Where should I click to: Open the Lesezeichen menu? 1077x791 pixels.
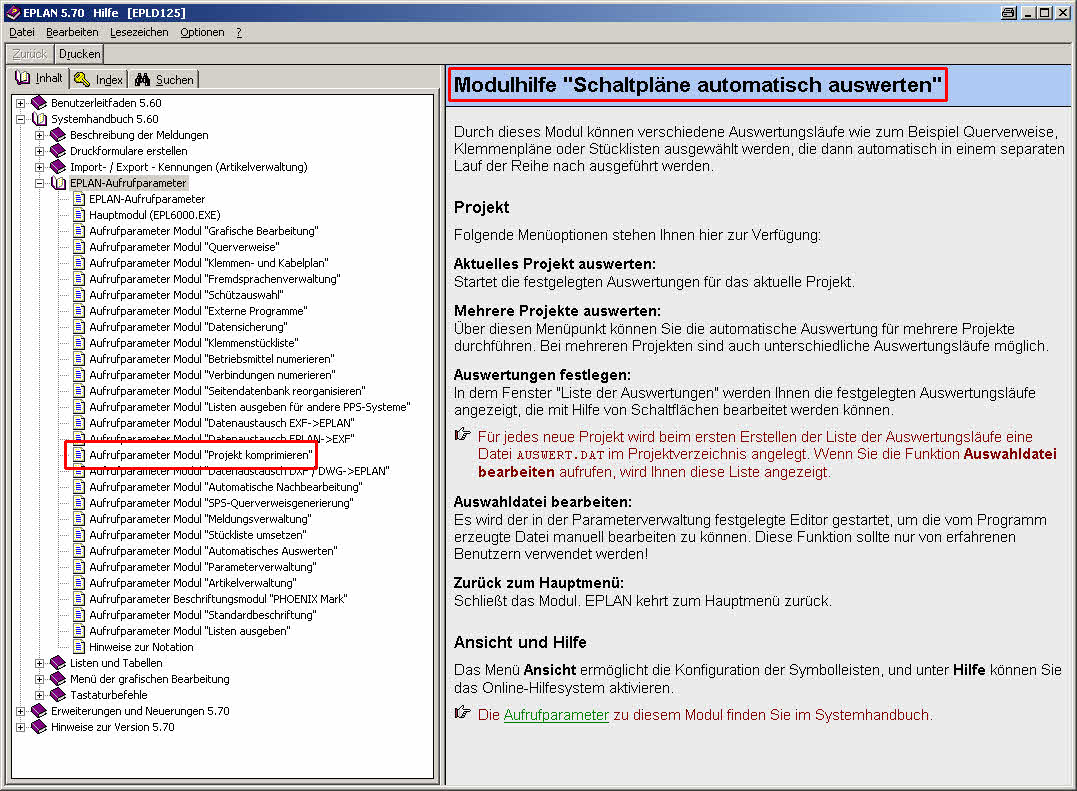coord(139,32)
